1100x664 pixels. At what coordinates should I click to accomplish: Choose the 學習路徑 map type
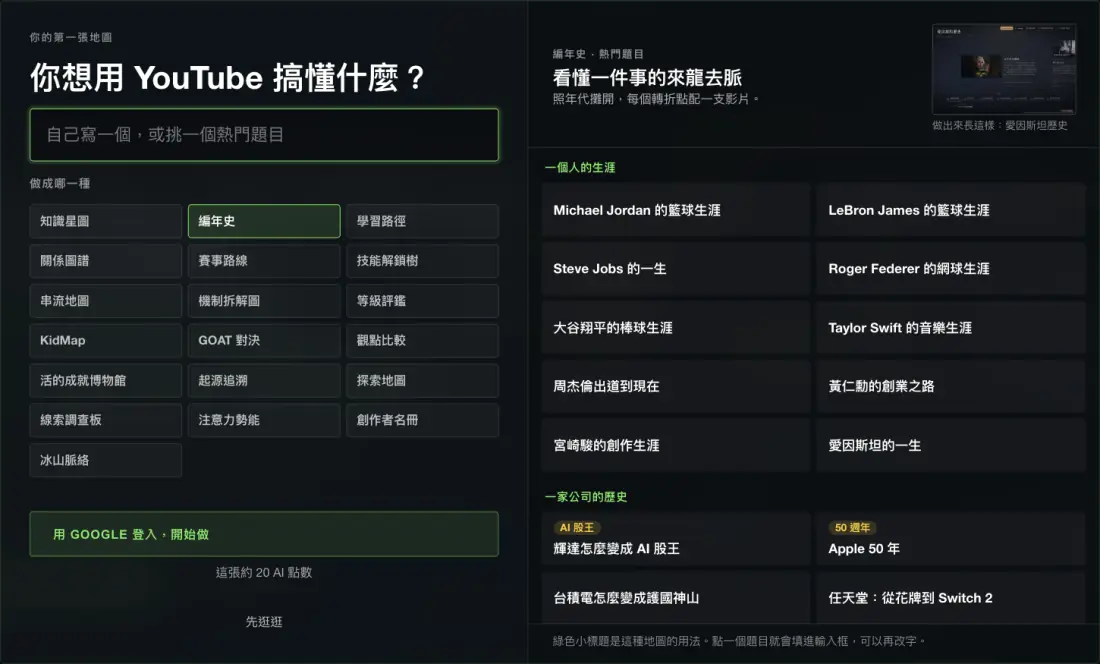pyautogui.click(x=422, y=221)
